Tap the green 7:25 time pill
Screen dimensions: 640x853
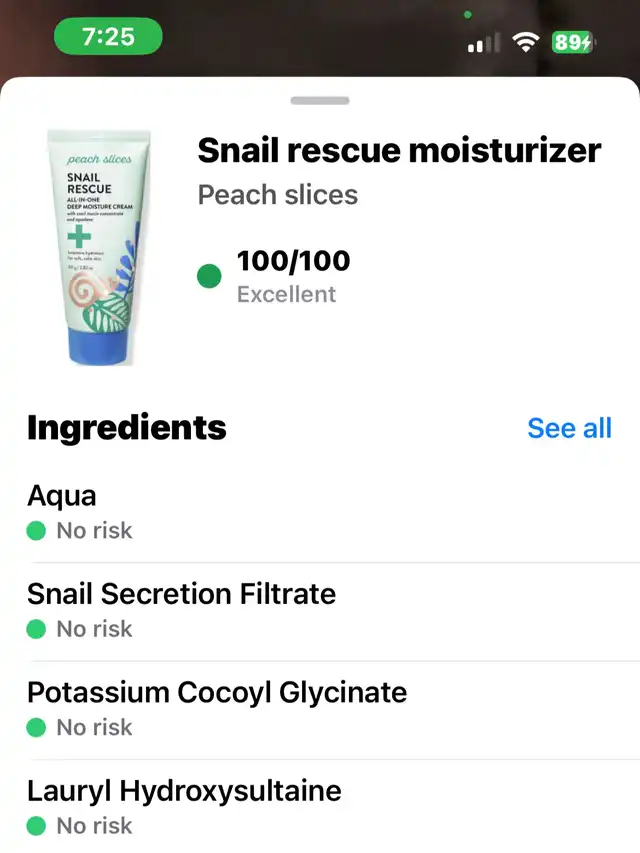(x=108, y=36)
